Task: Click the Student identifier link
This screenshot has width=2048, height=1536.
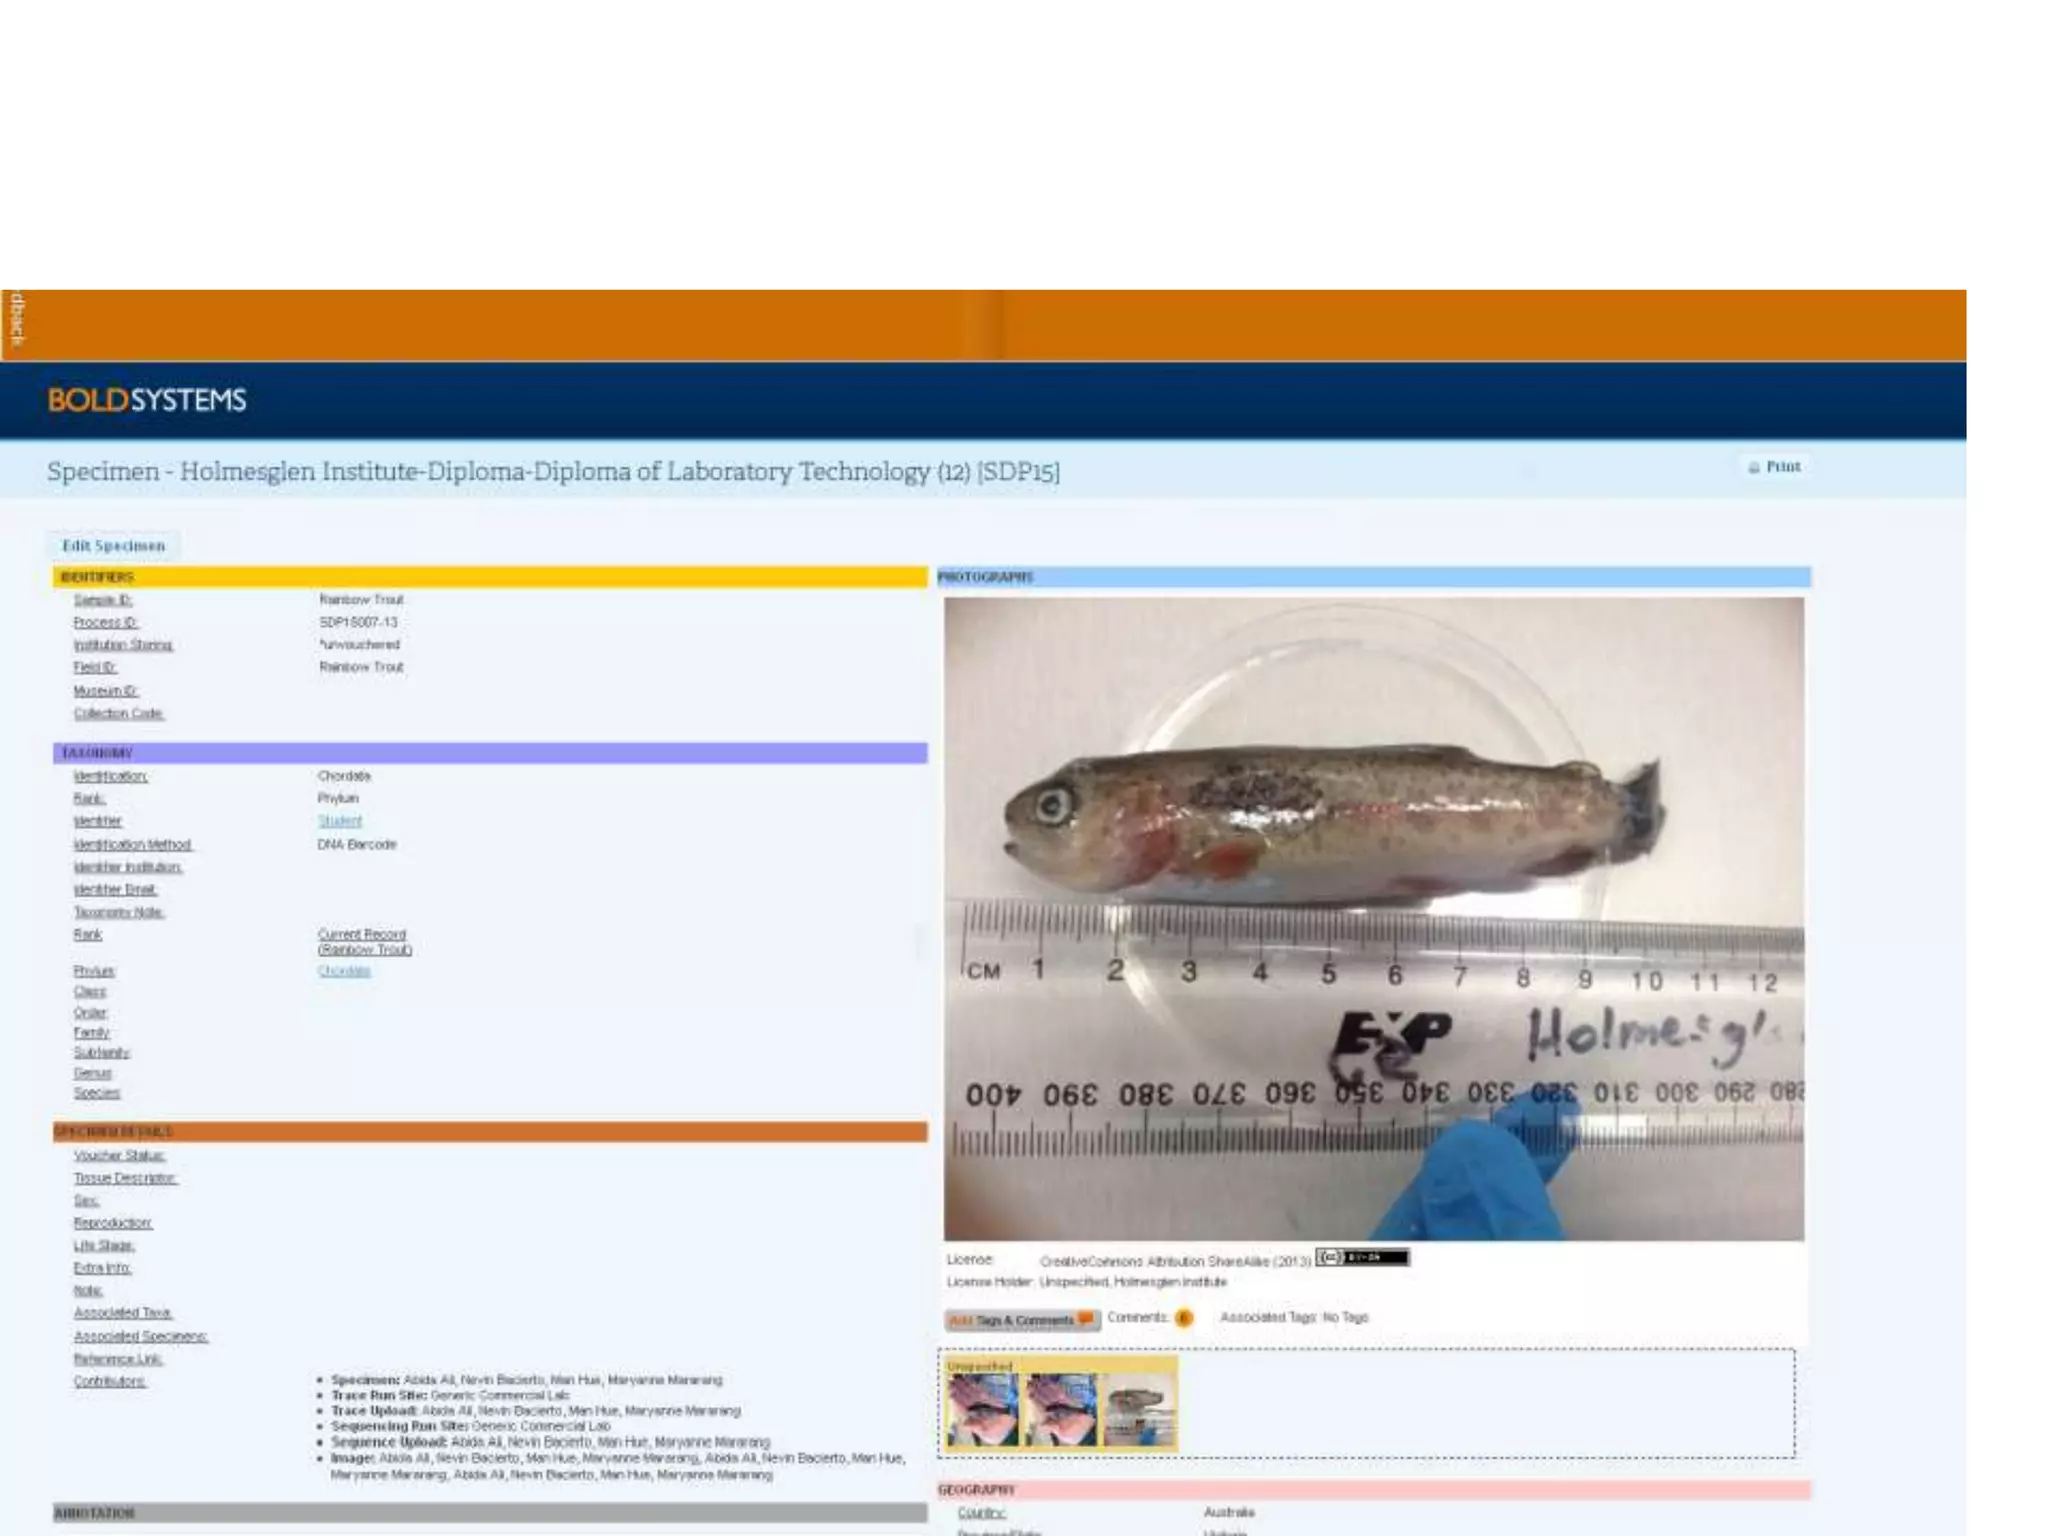Action: pos(340,821)
